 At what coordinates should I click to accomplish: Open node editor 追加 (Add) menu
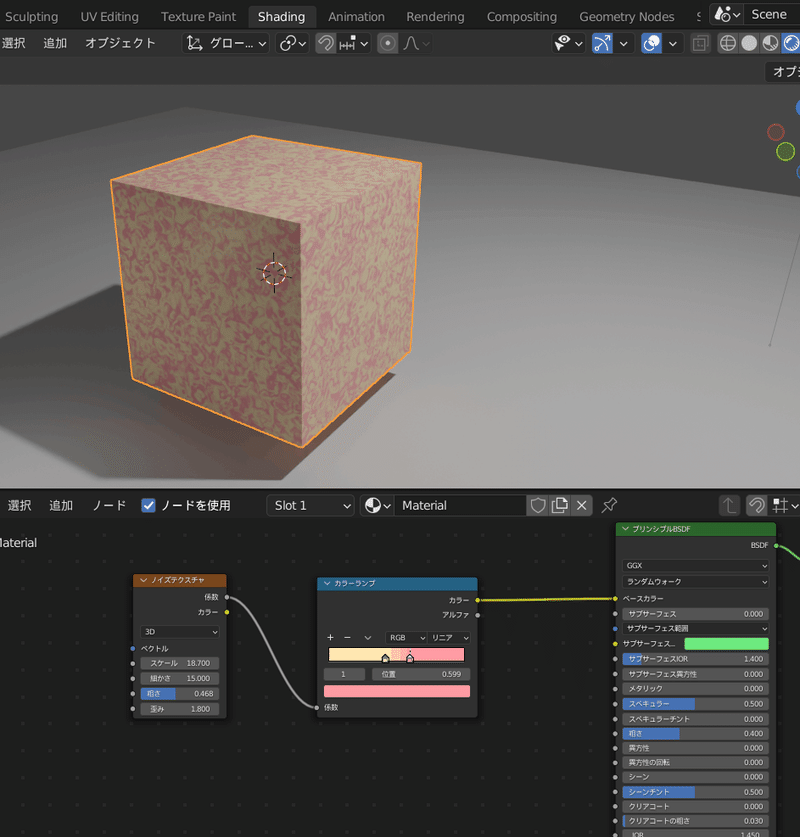61,506
